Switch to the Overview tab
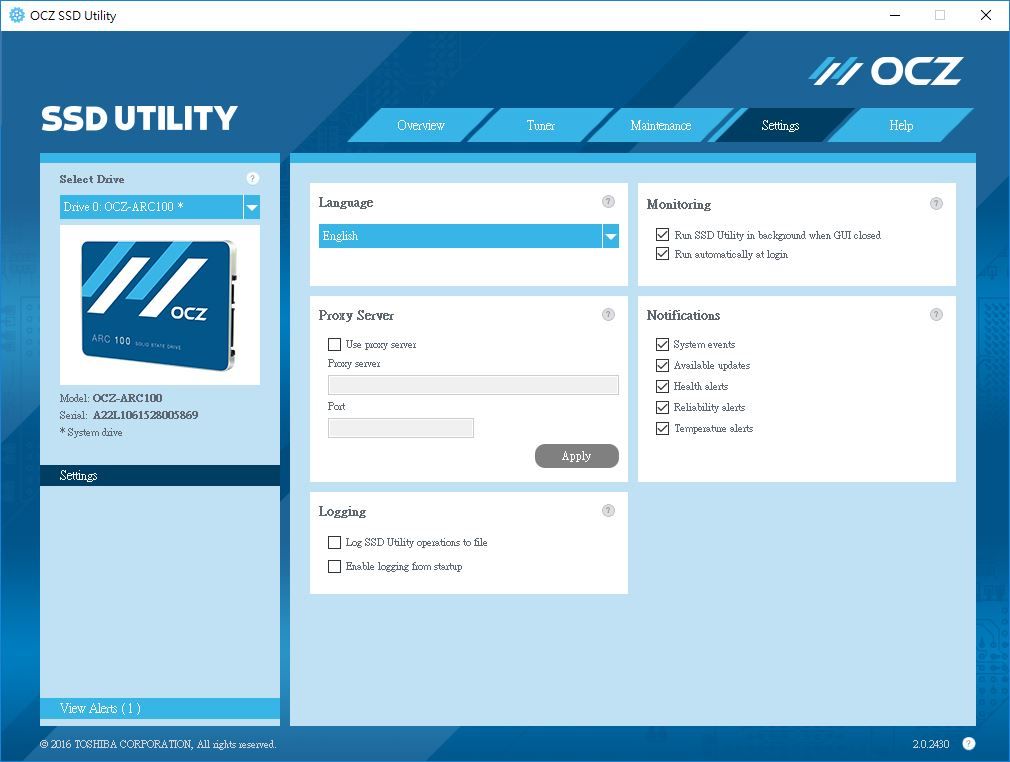 421,125
